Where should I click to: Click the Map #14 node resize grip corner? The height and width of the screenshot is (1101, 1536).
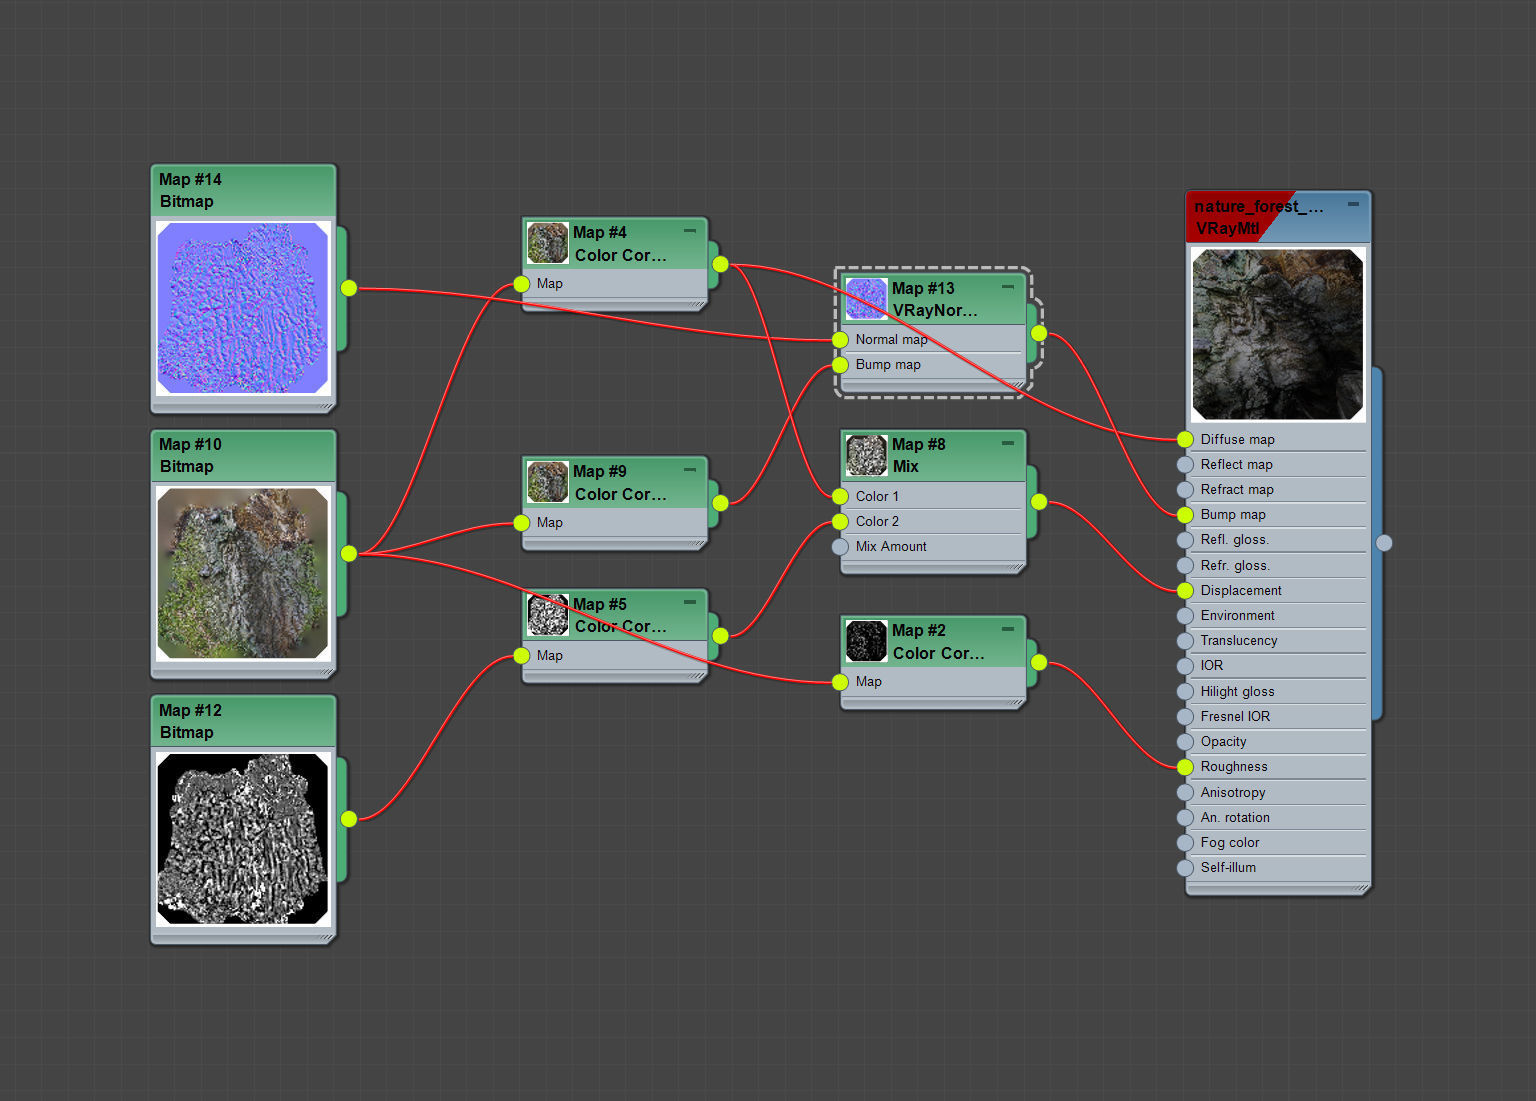click(x=326, y=407)
